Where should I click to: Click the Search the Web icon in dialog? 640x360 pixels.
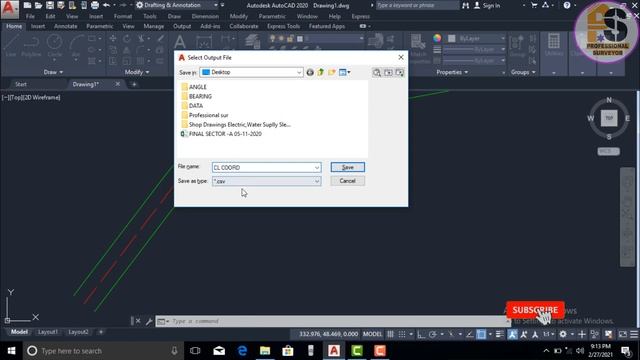click(377, 72)
